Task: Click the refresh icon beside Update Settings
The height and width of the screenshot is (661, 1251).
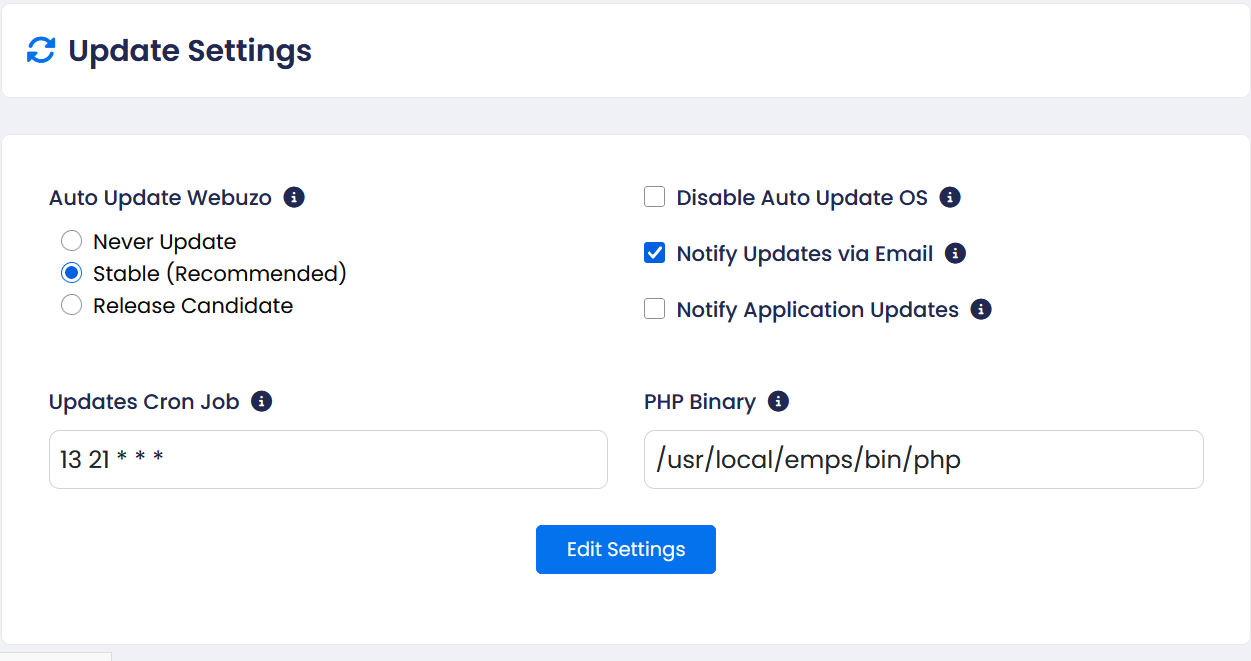Action: [41, 50]
